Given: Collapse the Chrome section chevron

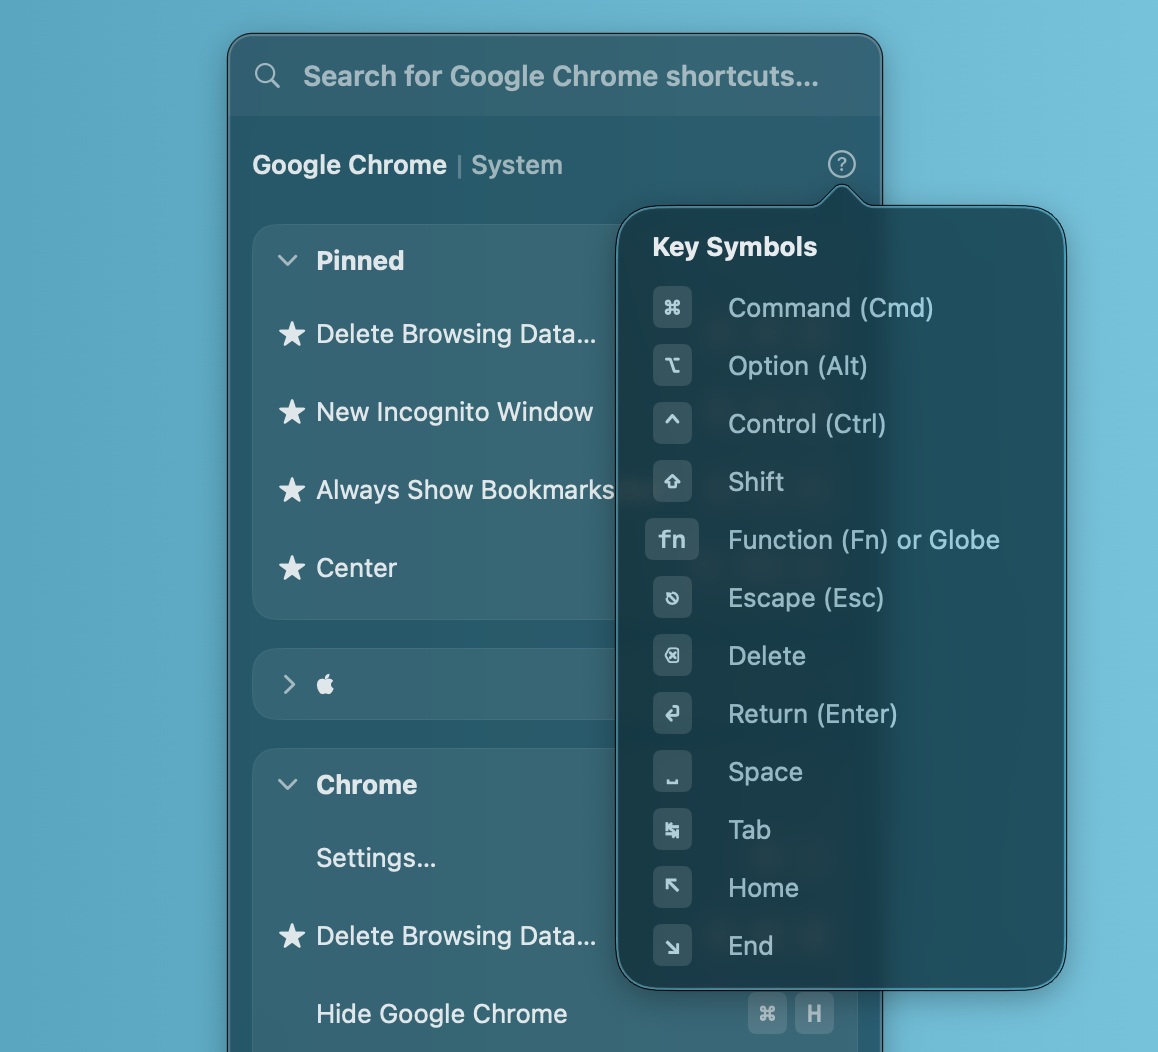Looking at the screenshot, I should click(x=288, y=785).
